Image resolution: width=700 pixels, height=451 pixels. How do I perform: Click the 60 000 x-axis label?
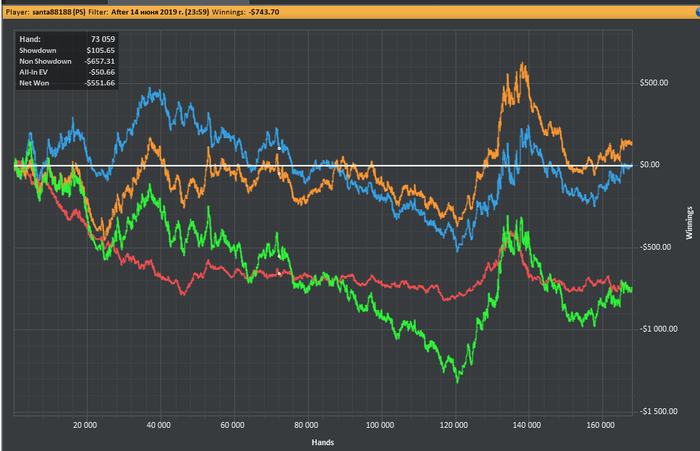tap(232, 425)
